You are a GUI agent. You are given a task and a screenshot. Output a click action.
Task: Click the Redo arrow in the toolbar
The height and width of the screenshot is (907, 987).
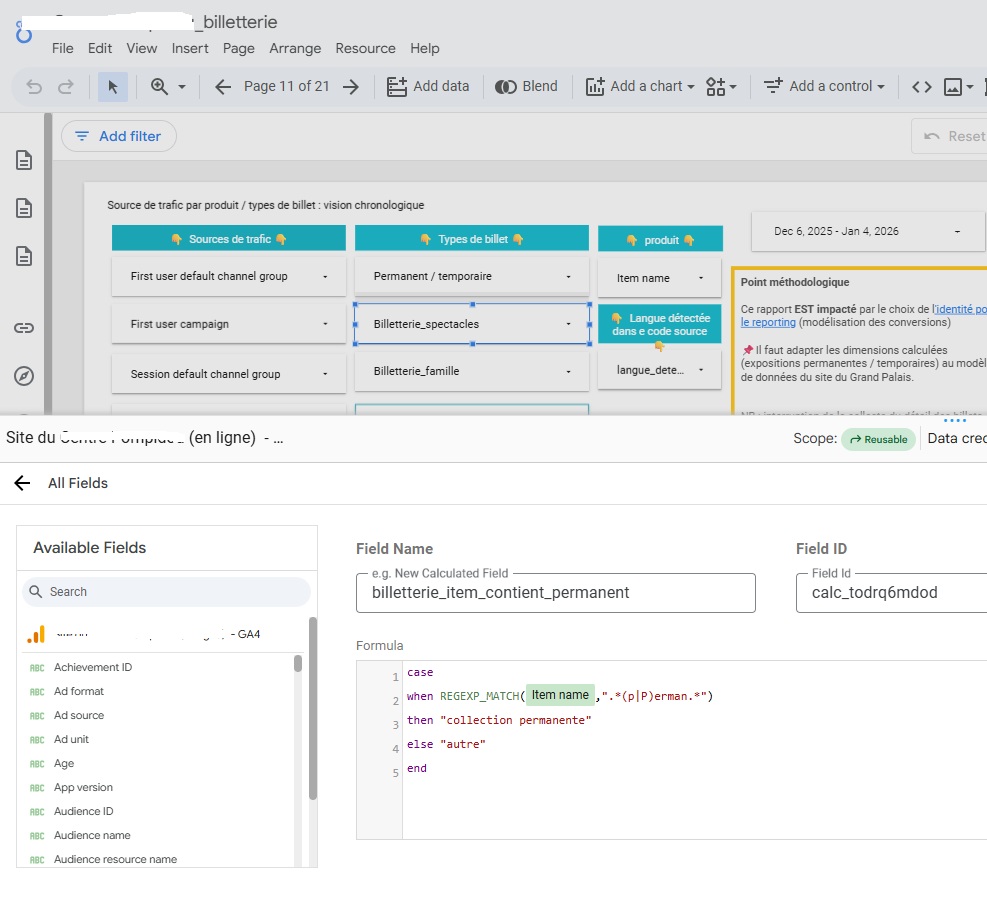point(66,87)
